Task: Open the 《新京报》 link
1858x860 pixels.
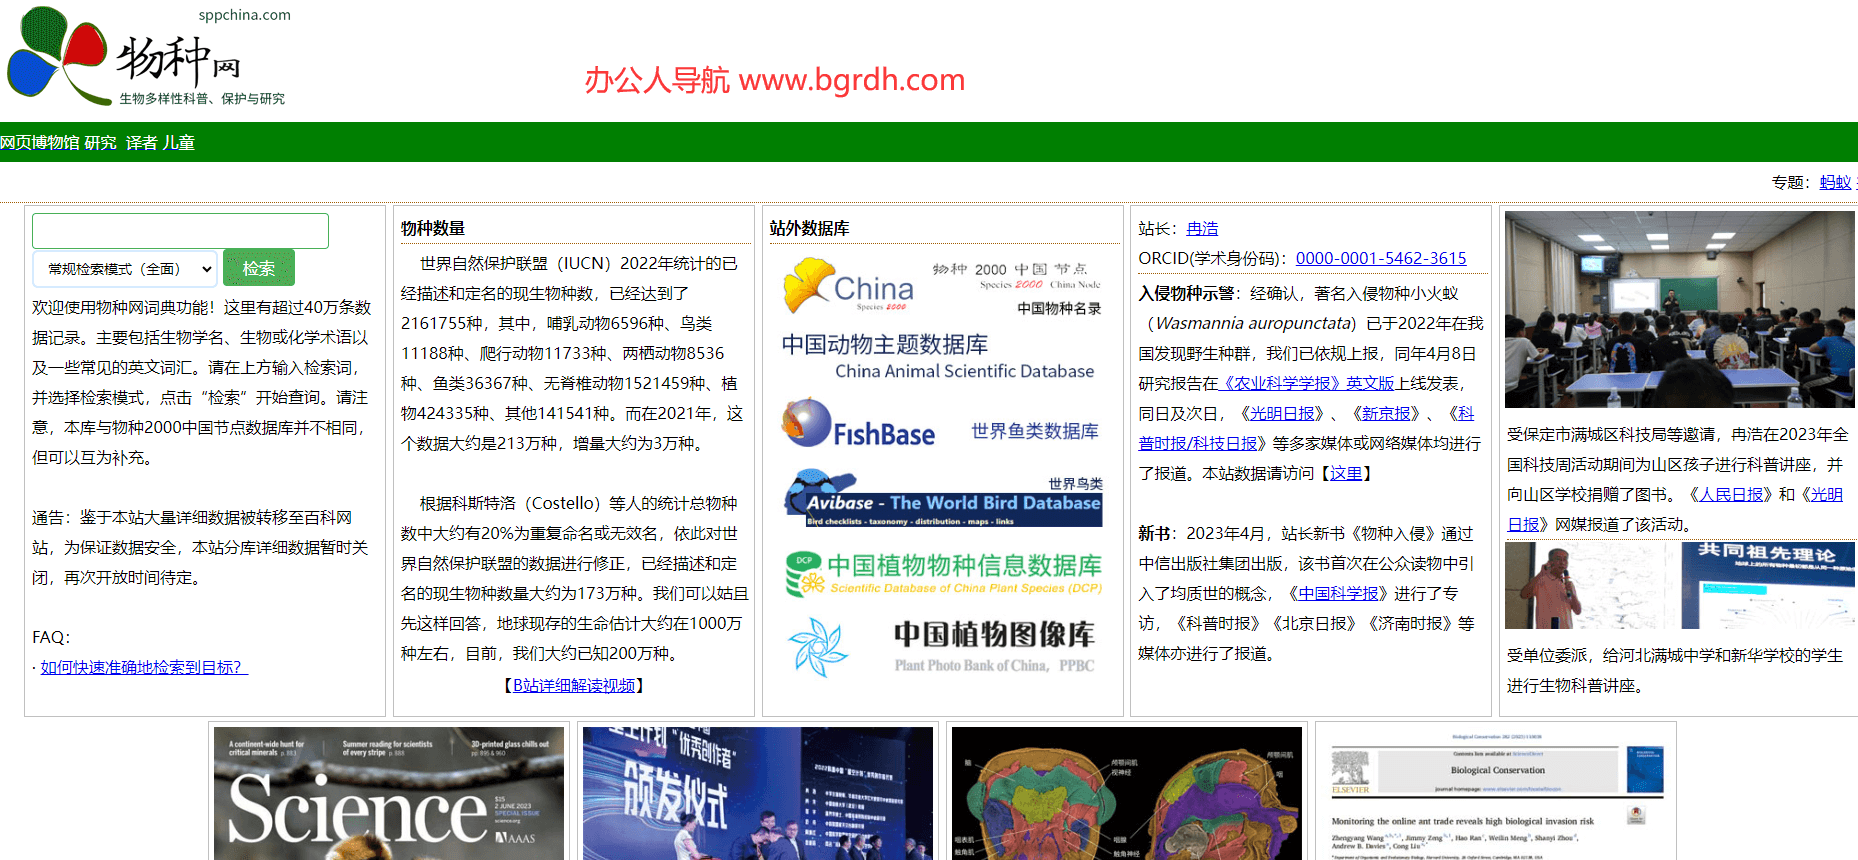Action: [1387, 413]
